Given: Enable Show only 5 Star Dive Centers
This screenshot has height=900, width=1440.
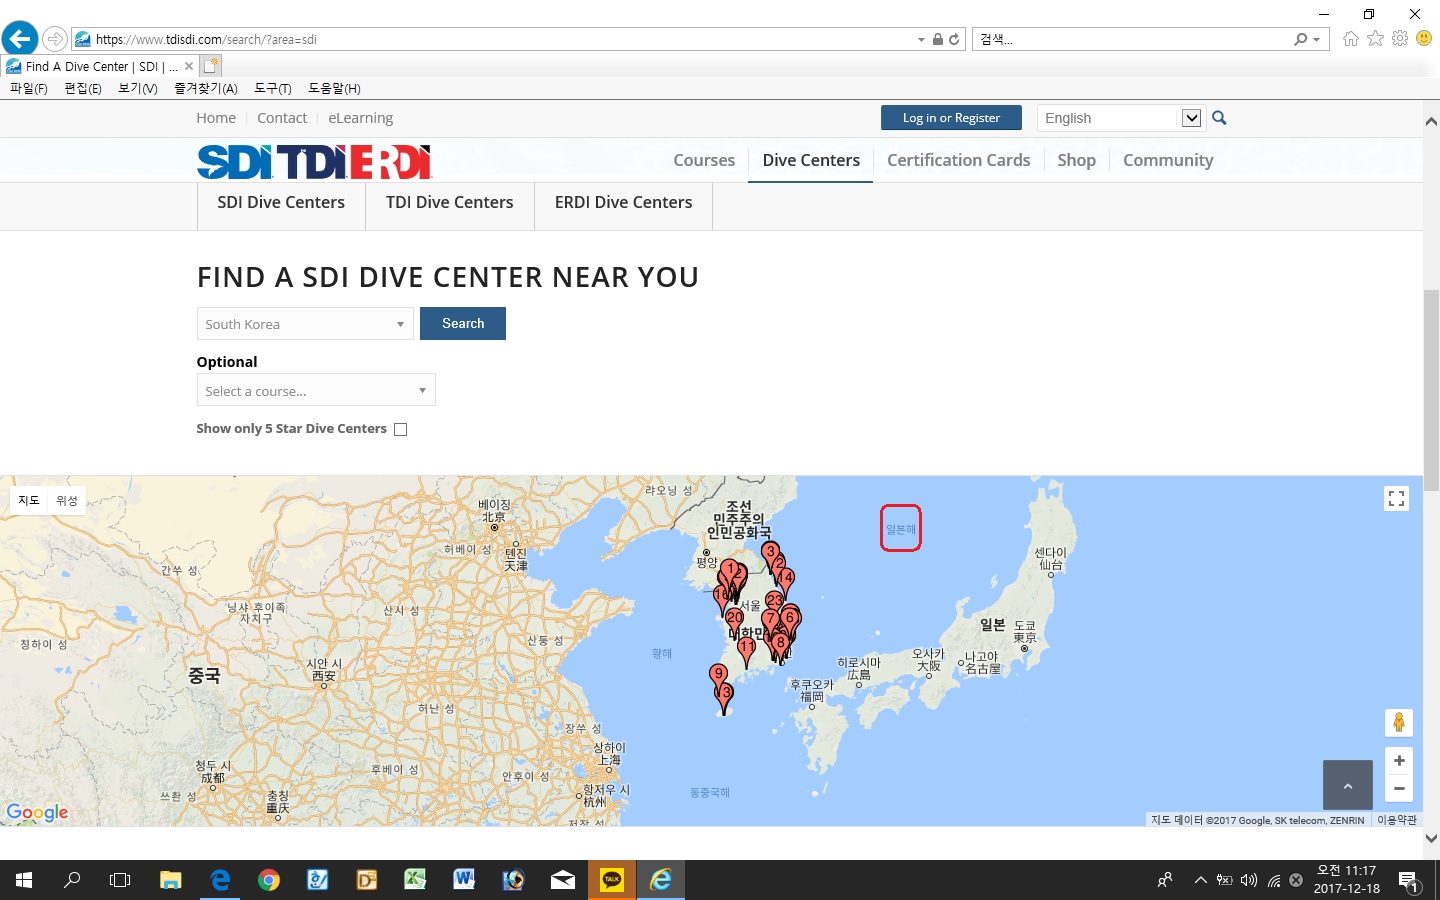Looking at the screenshot, I should click(x=401, y=429).
